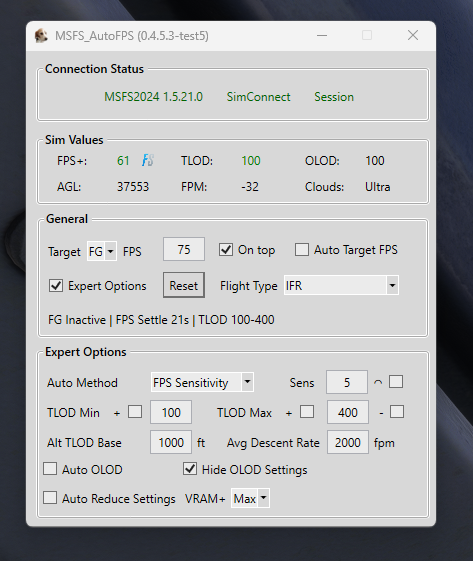Uncheck the On top checkbox
Image resolution: width=473 pixels, height=561 pixels.
click(x=226, y=250)
